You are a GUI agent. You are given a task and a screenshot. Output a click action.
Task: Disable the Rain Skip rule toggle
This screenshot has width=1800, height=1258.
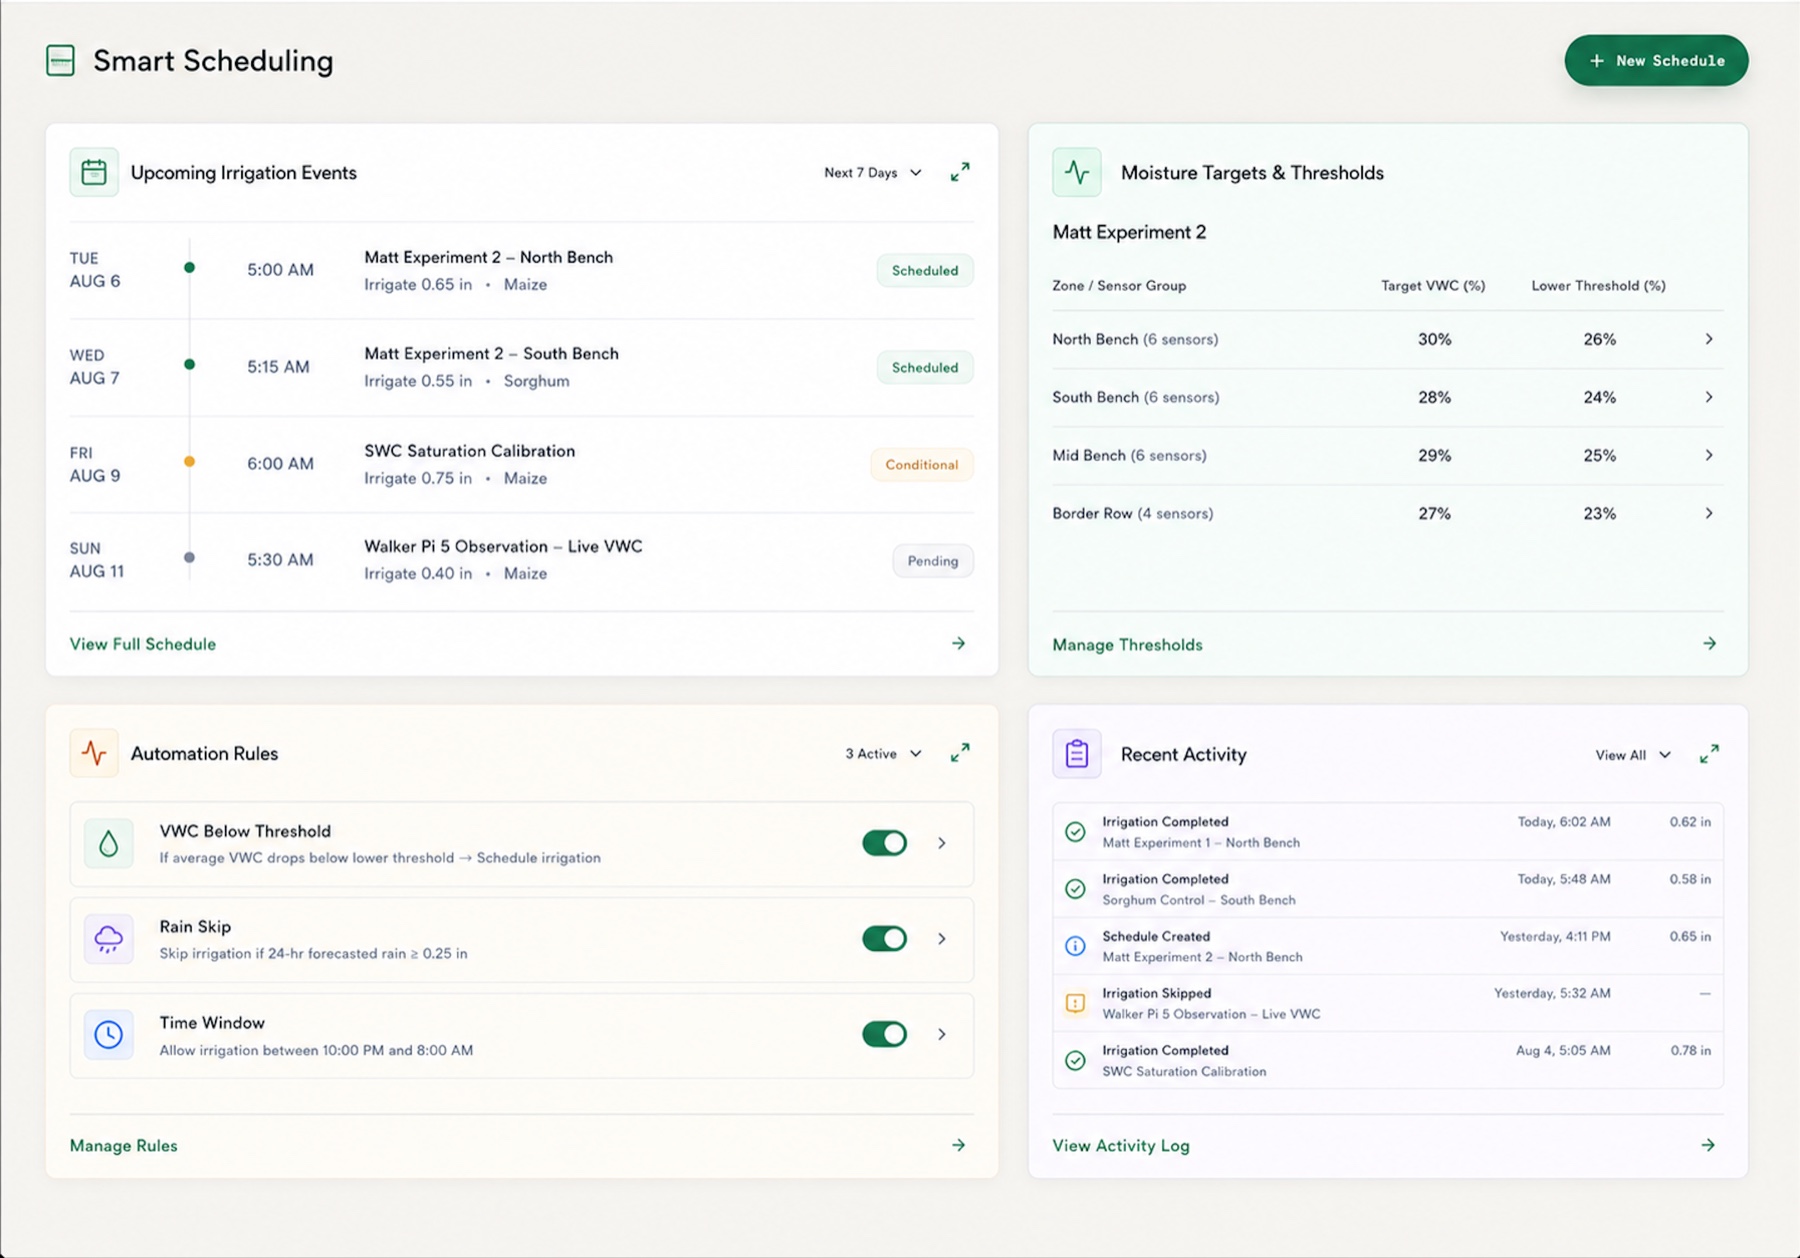[884, 939]
